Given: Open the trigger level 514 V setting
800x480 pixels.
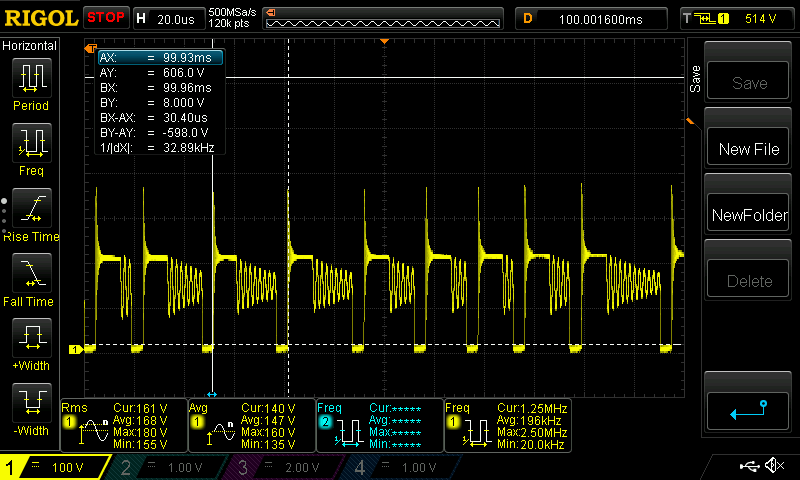Looking at the screenshot, I should pos(740,18).
